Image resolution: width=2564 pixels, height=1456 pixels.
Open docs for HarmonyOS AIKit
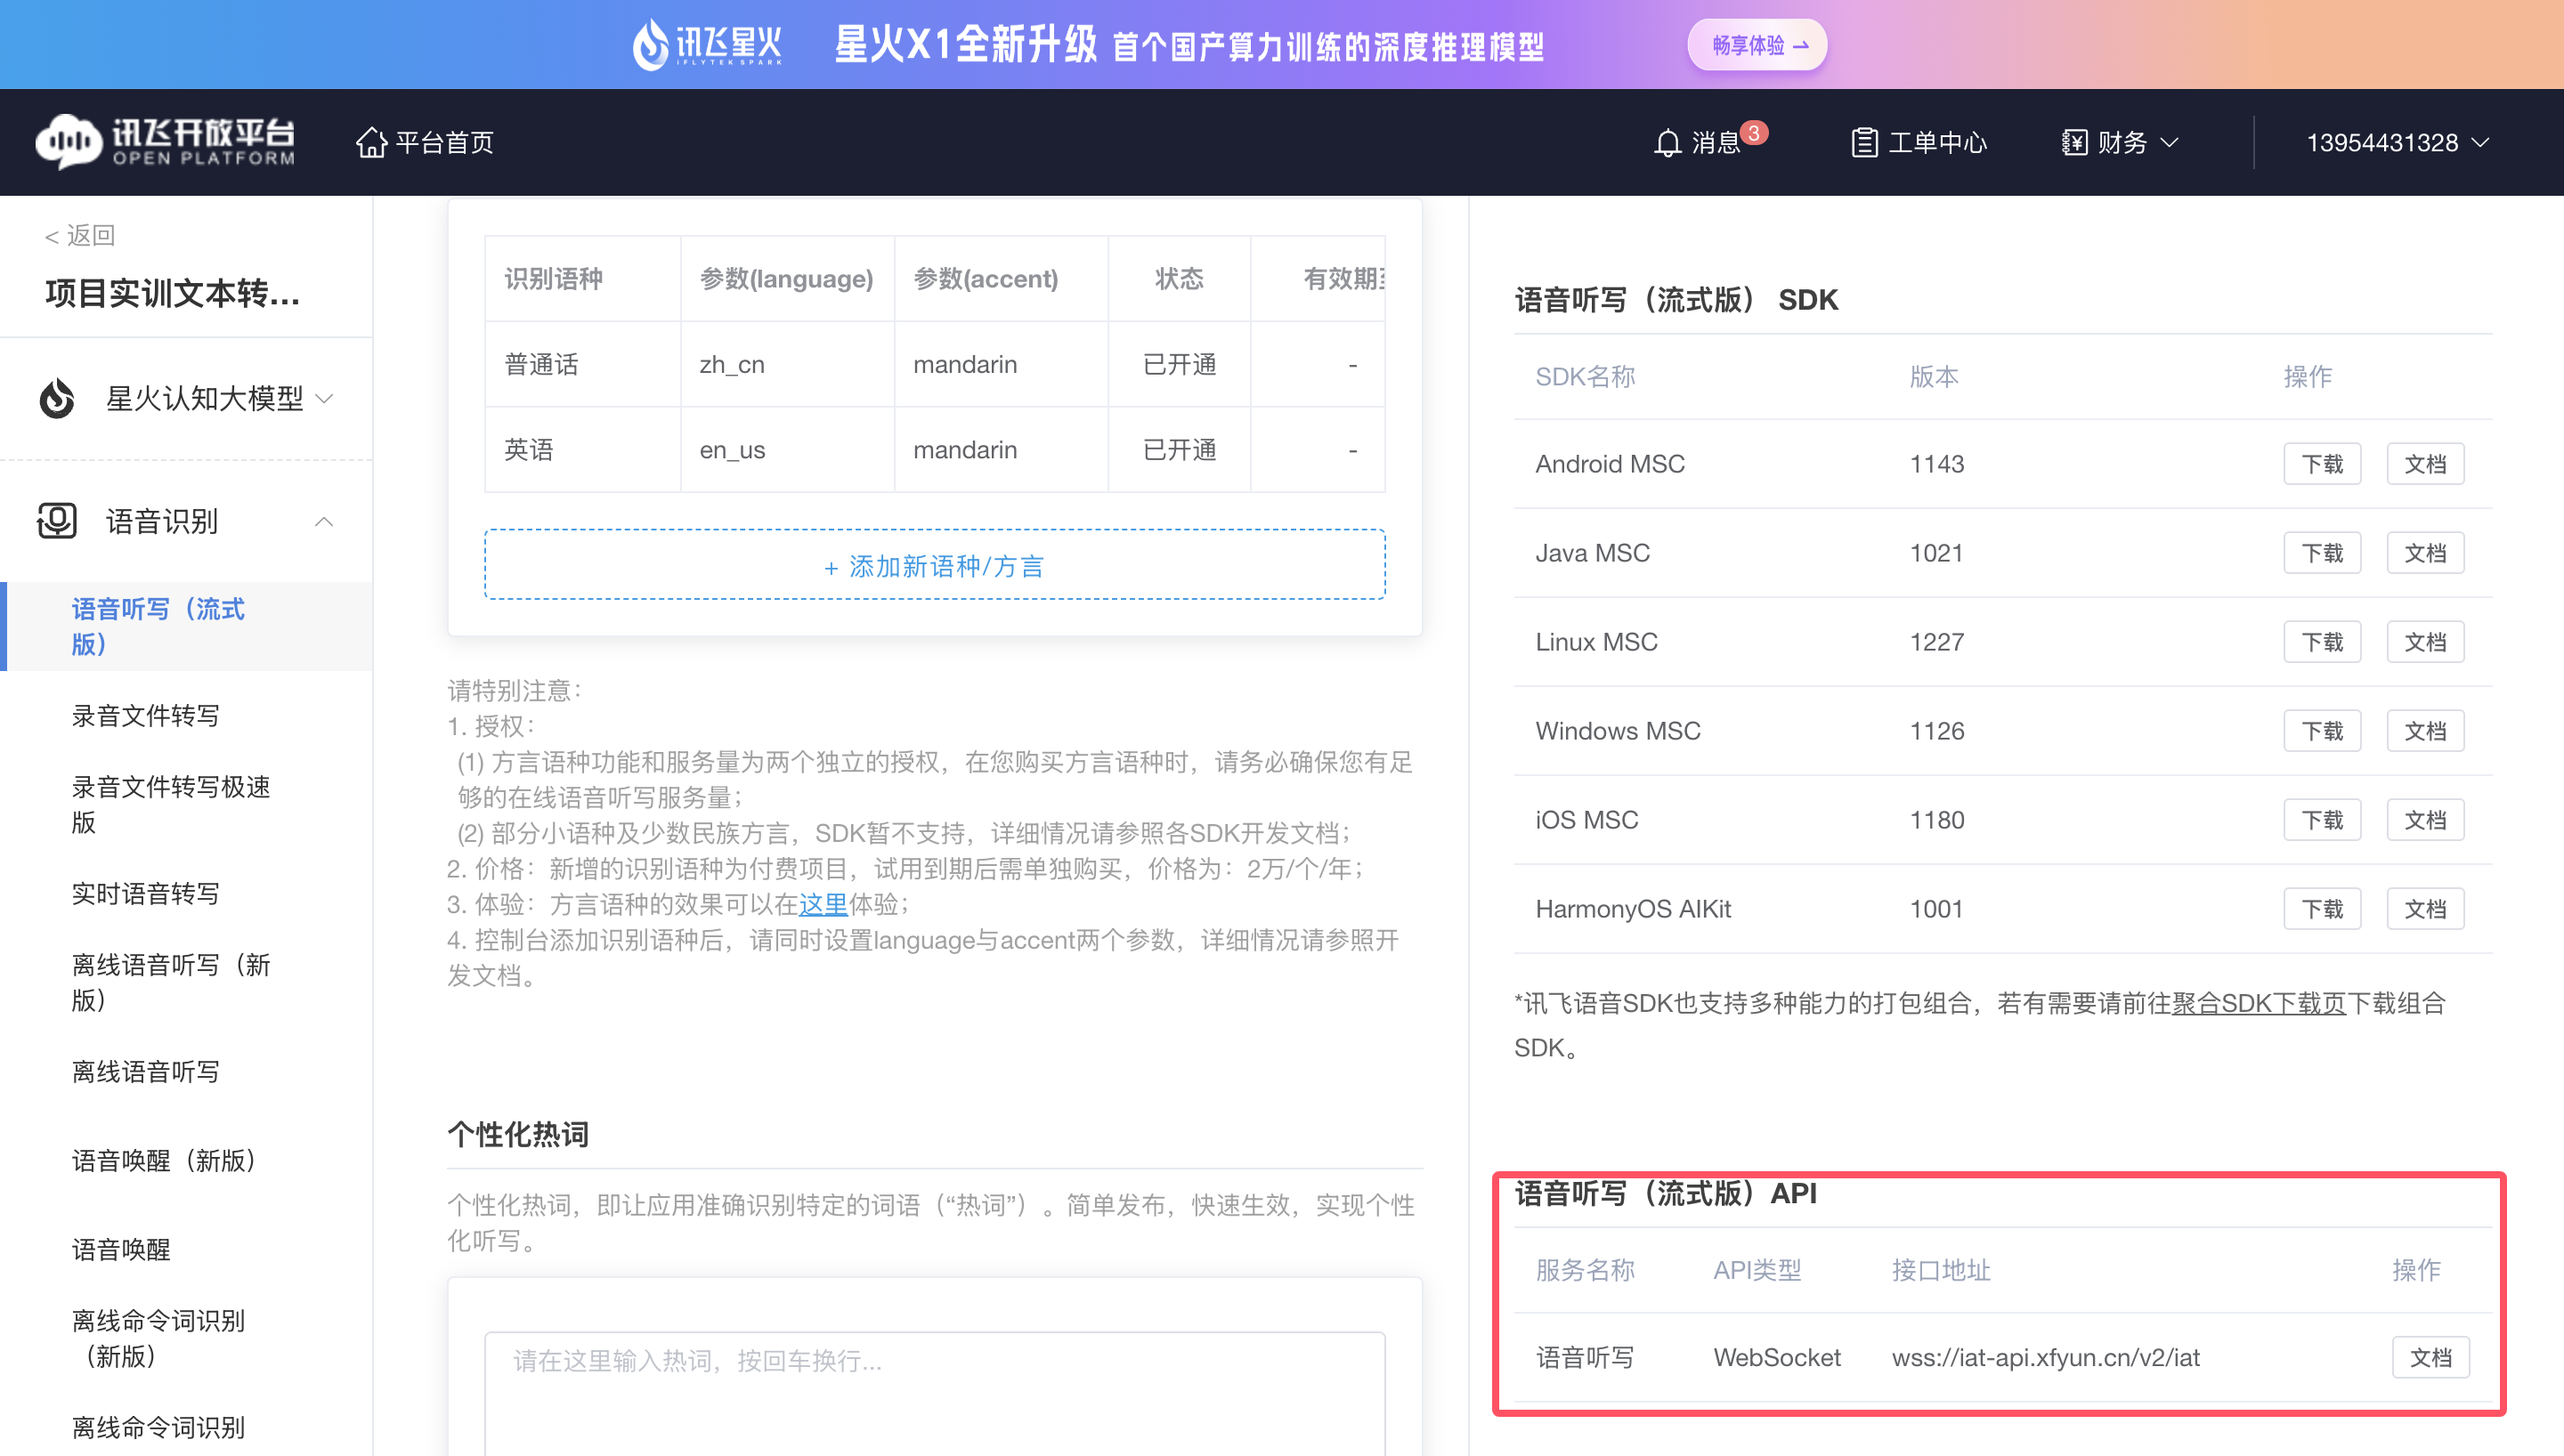2425,909
